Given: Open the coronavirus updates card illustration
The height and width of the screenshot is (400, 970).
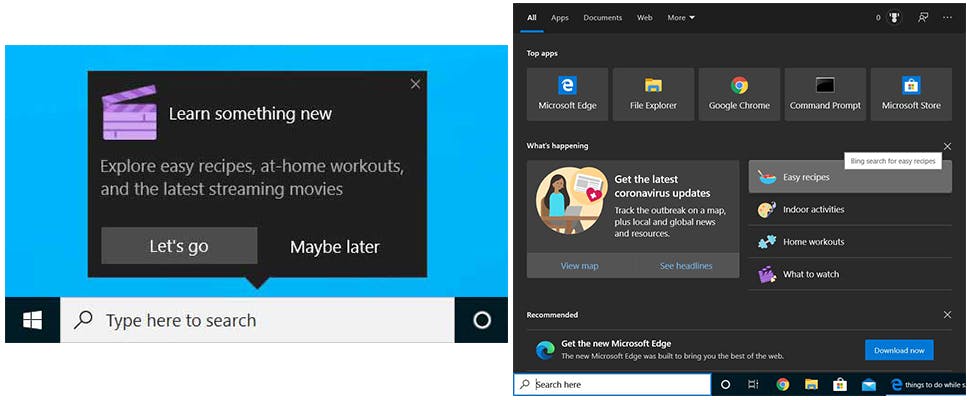Looking at the screenshot, I should [572, 200].
